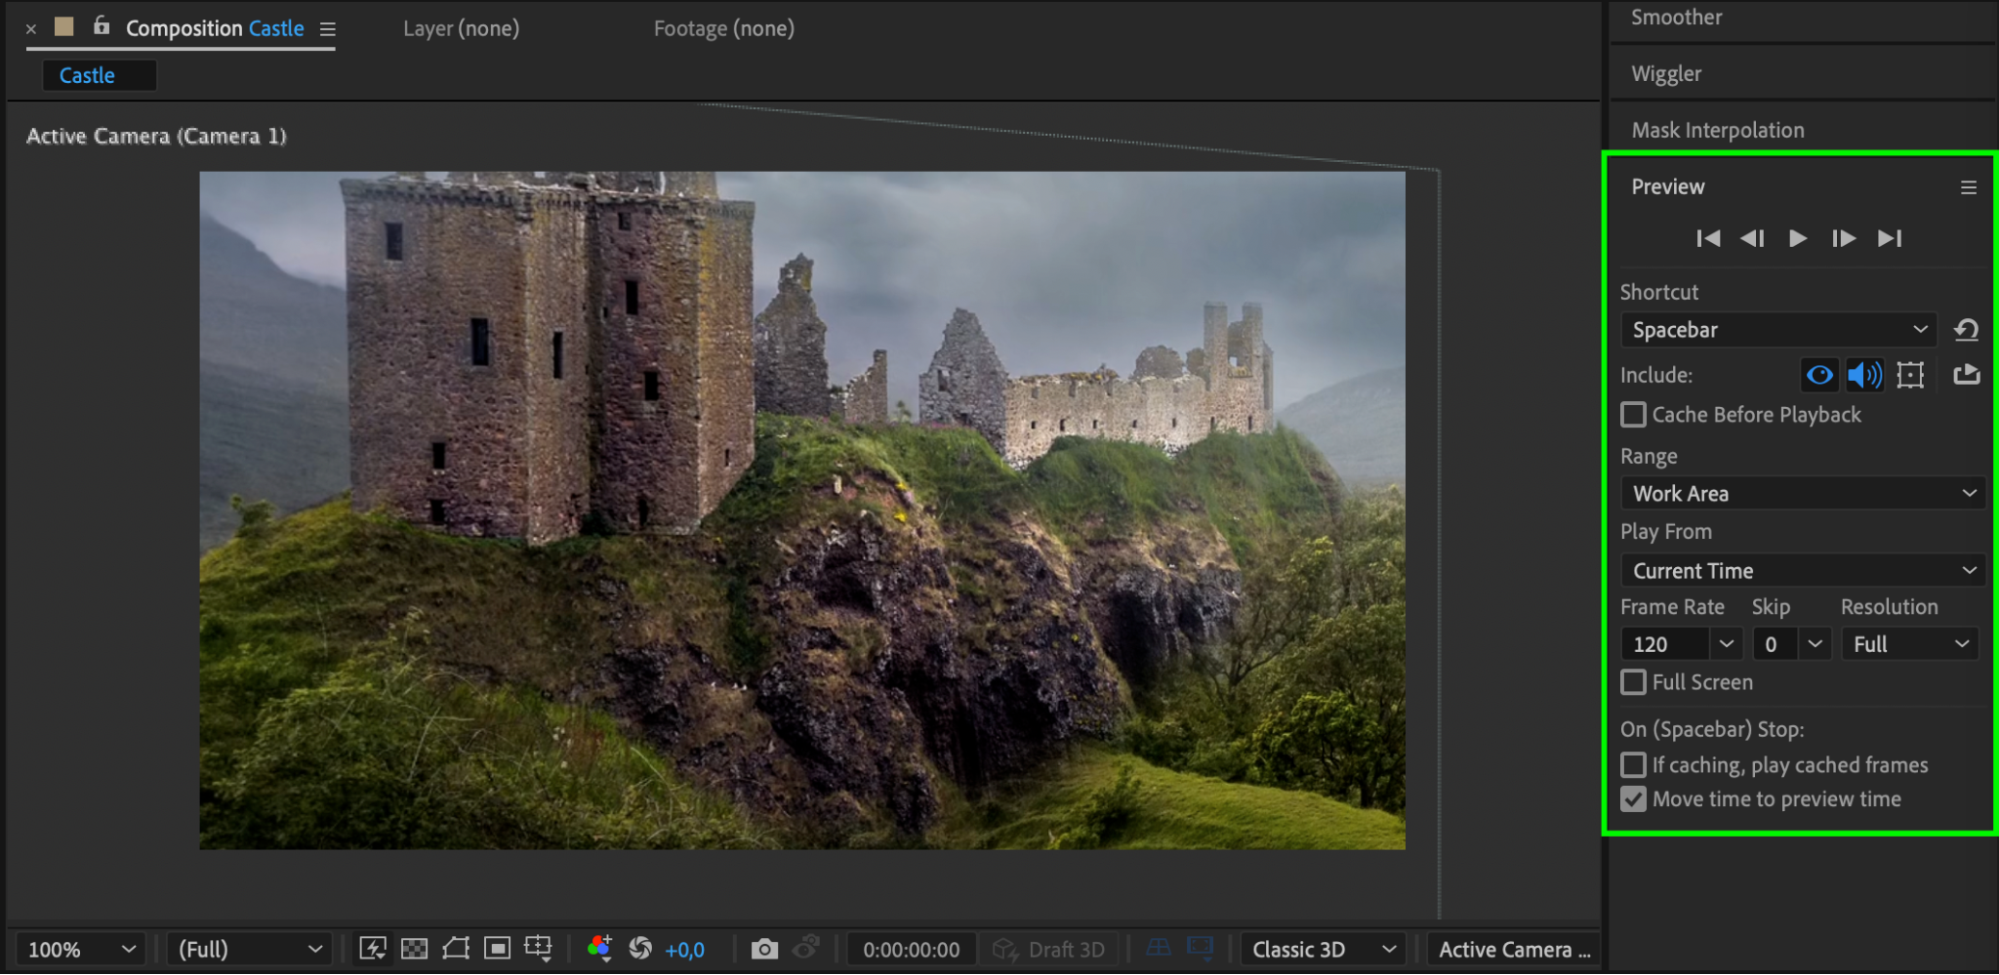The width and height of the screenshot is (1999, 975).
Task: Open the Range dropdown set to Work Area
Action: (1802, 493)
